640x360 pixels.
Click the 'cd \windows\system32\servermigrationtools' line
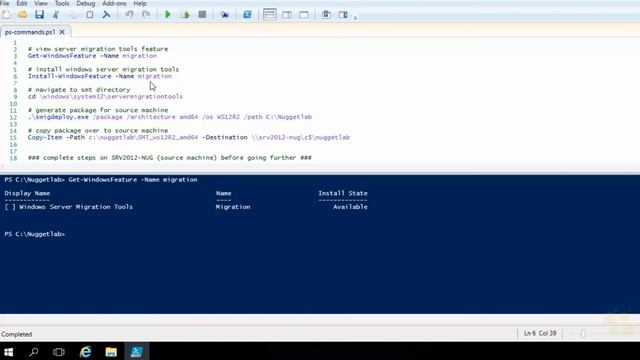(105, 96)
